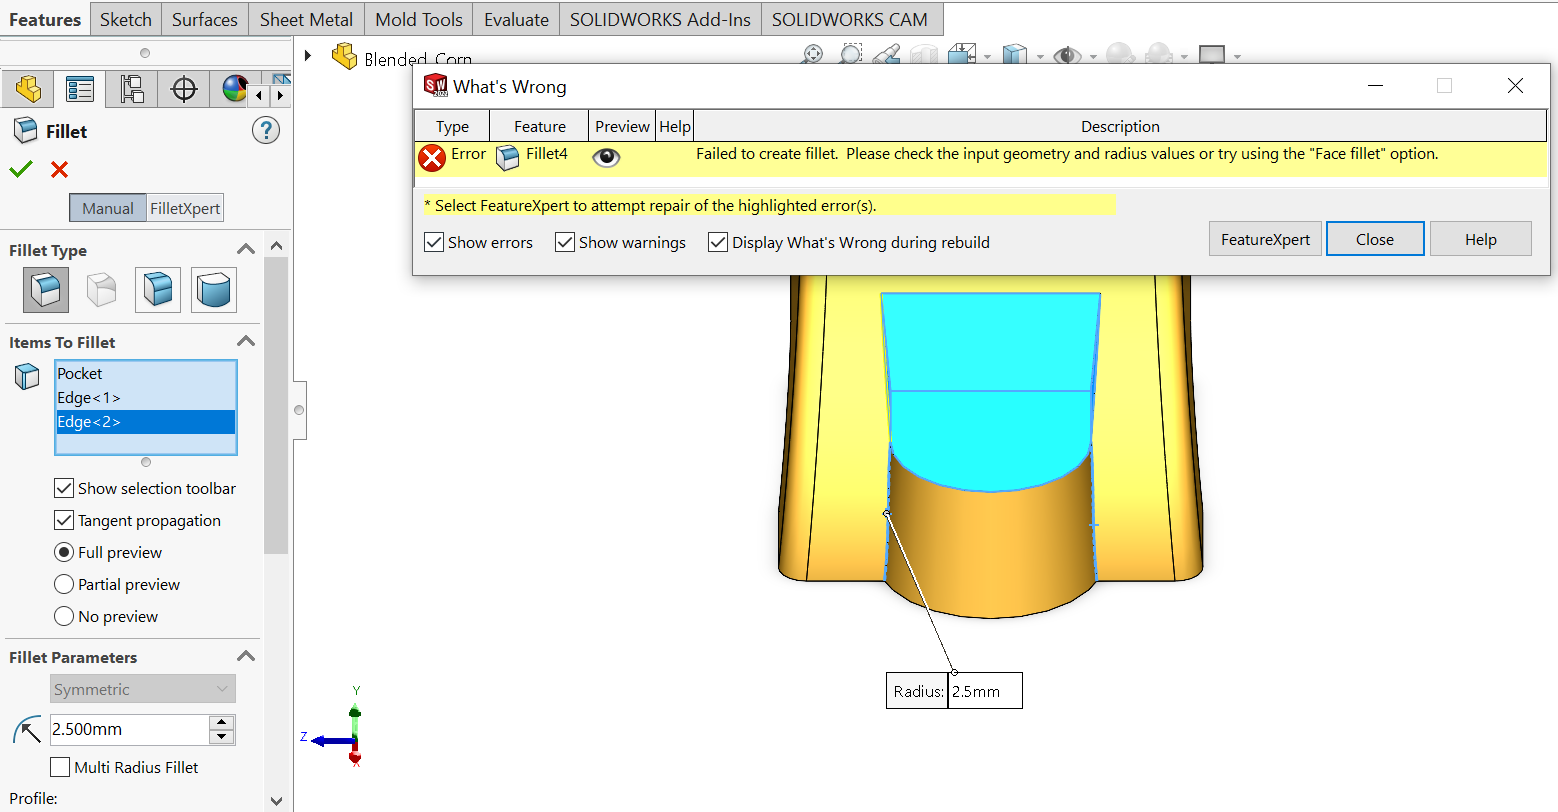Increase the fillet radius with up stepper
1558x812 pixels.
point(222,722)
